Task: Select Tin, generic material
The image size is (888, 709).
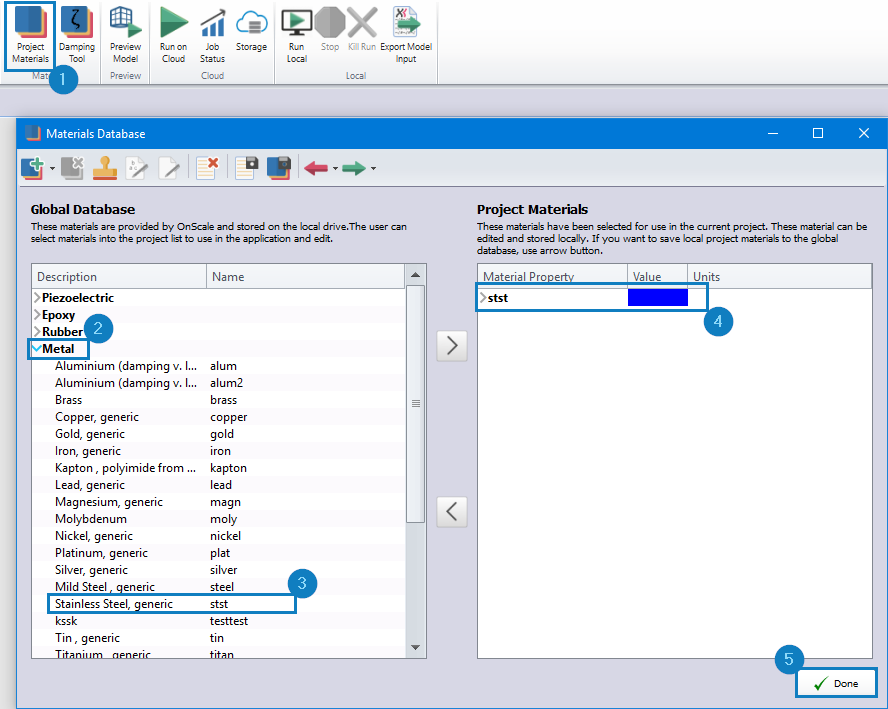Action: pos(219,638)
